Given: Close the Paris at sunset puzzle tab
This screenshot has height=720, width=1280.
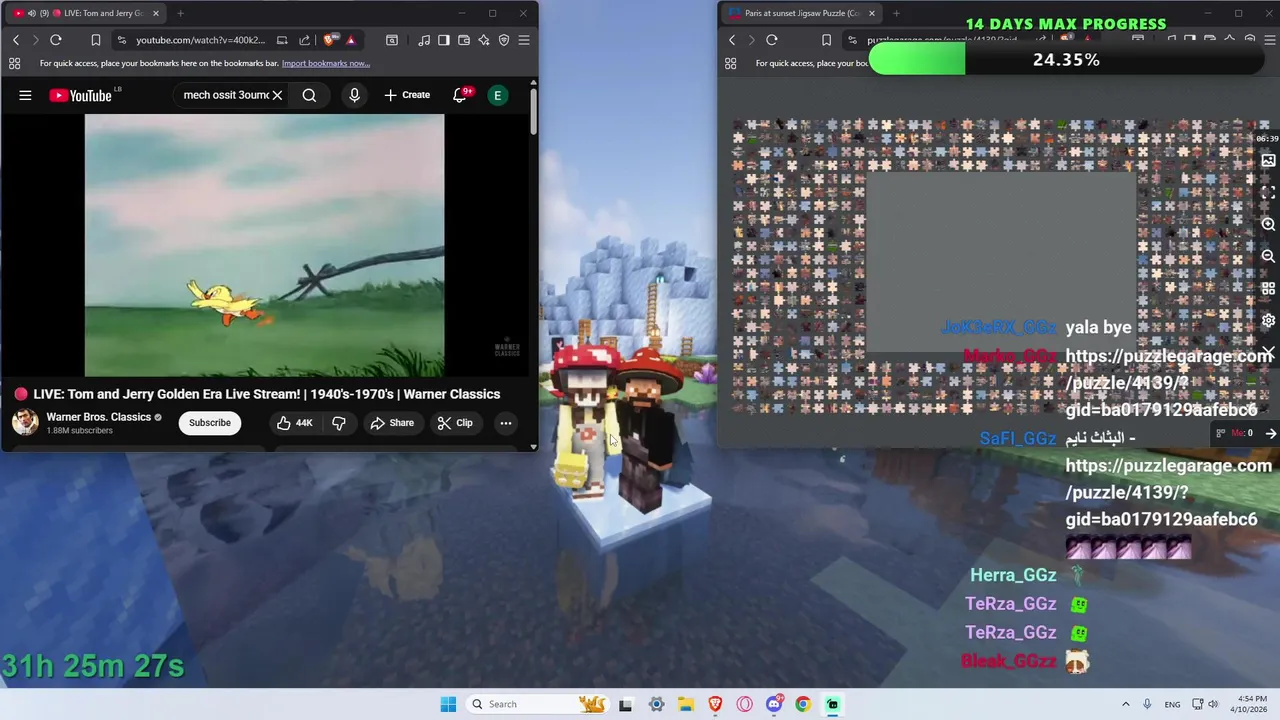Looking at the screenshot, I should coord(872,13).
